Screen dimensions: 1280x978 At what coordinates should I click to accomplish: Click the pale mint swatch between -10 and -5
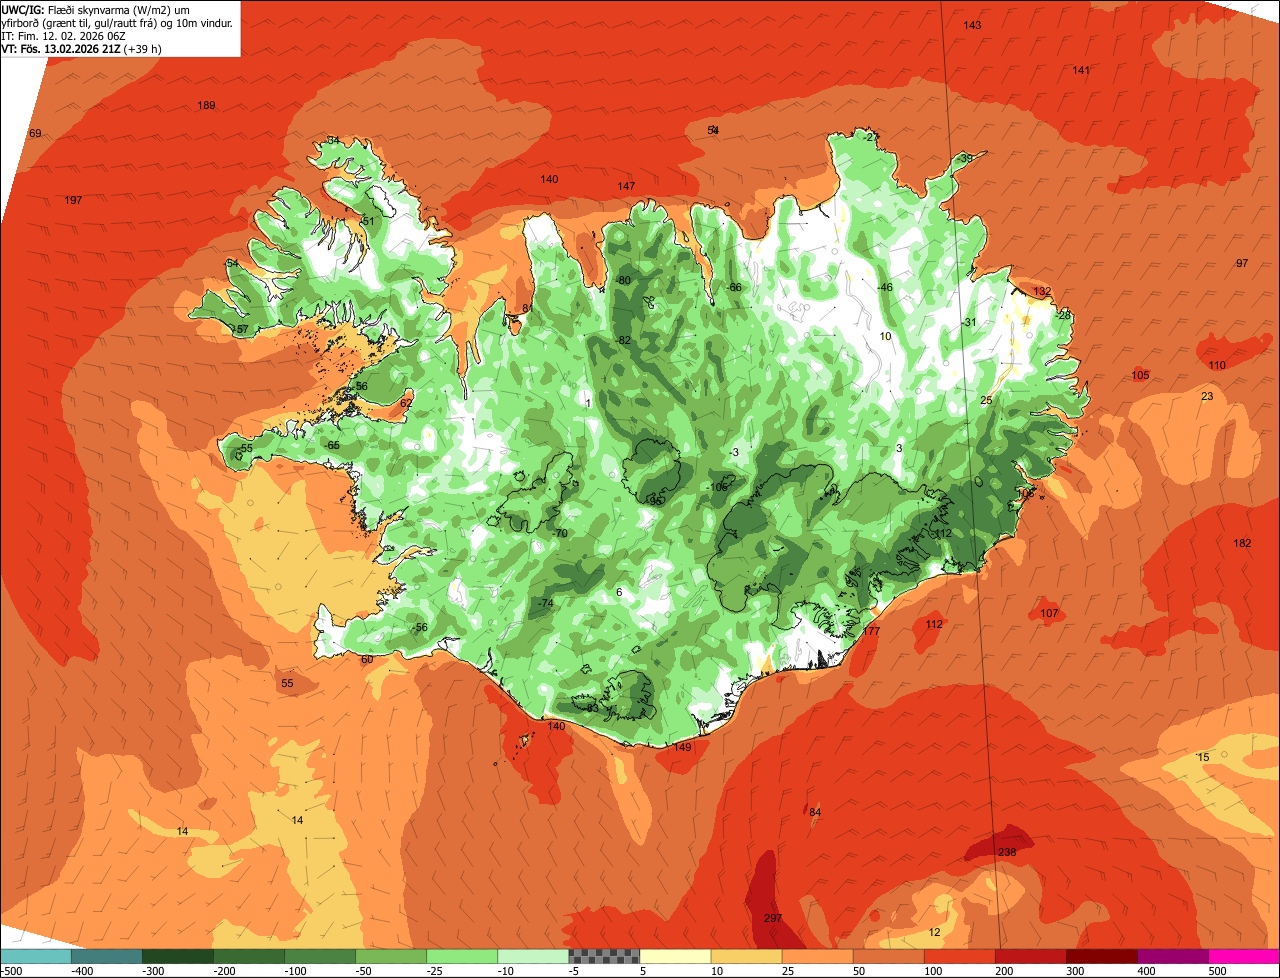coord(533,956)
